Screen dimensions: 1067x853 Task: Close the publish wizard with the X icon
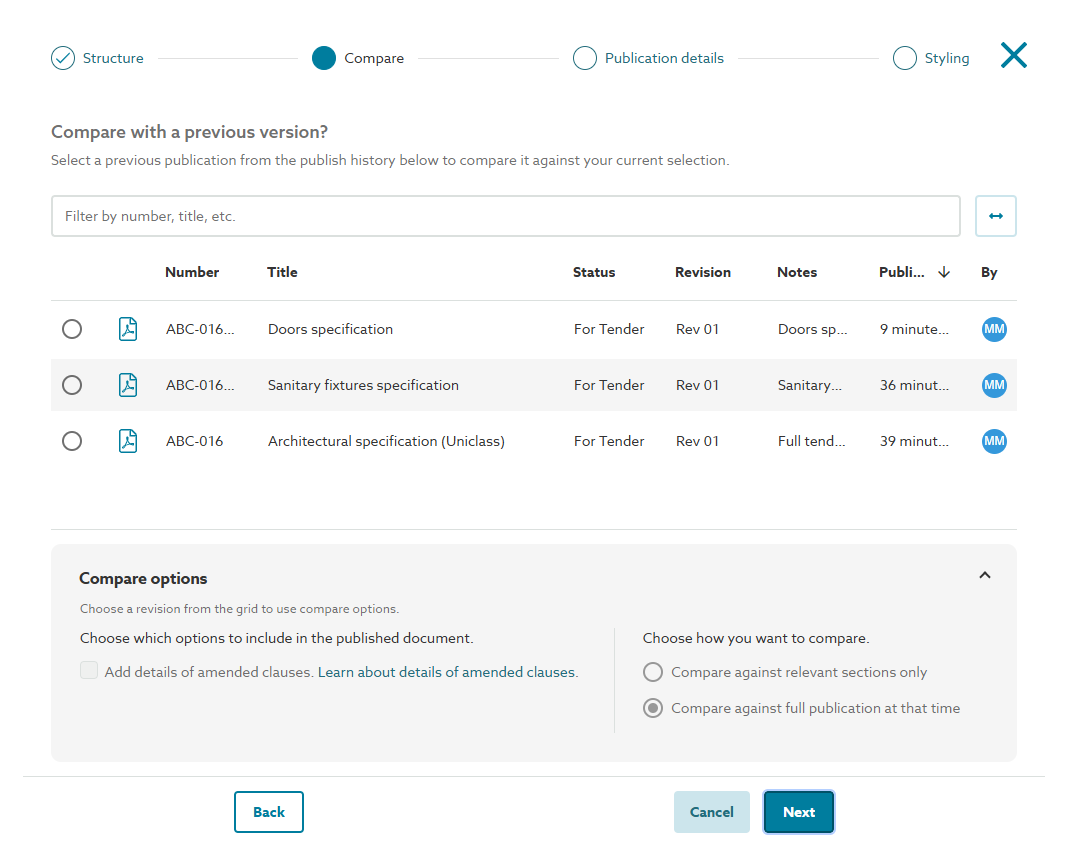(1013, 56)
